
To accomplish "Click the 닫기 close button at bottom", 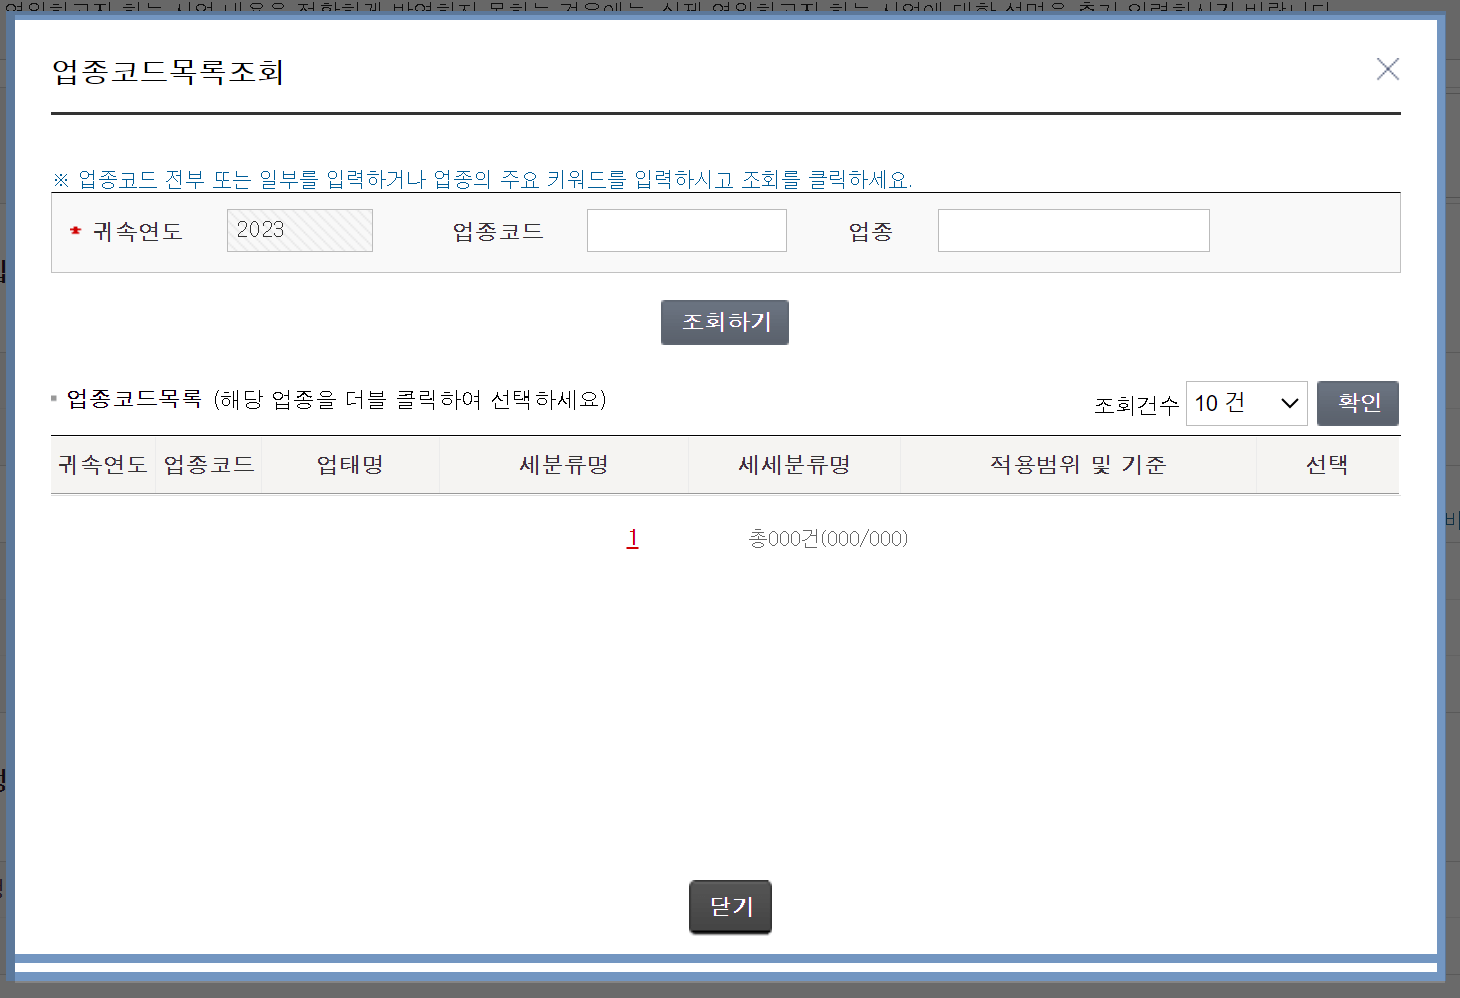I will point(729,906).
